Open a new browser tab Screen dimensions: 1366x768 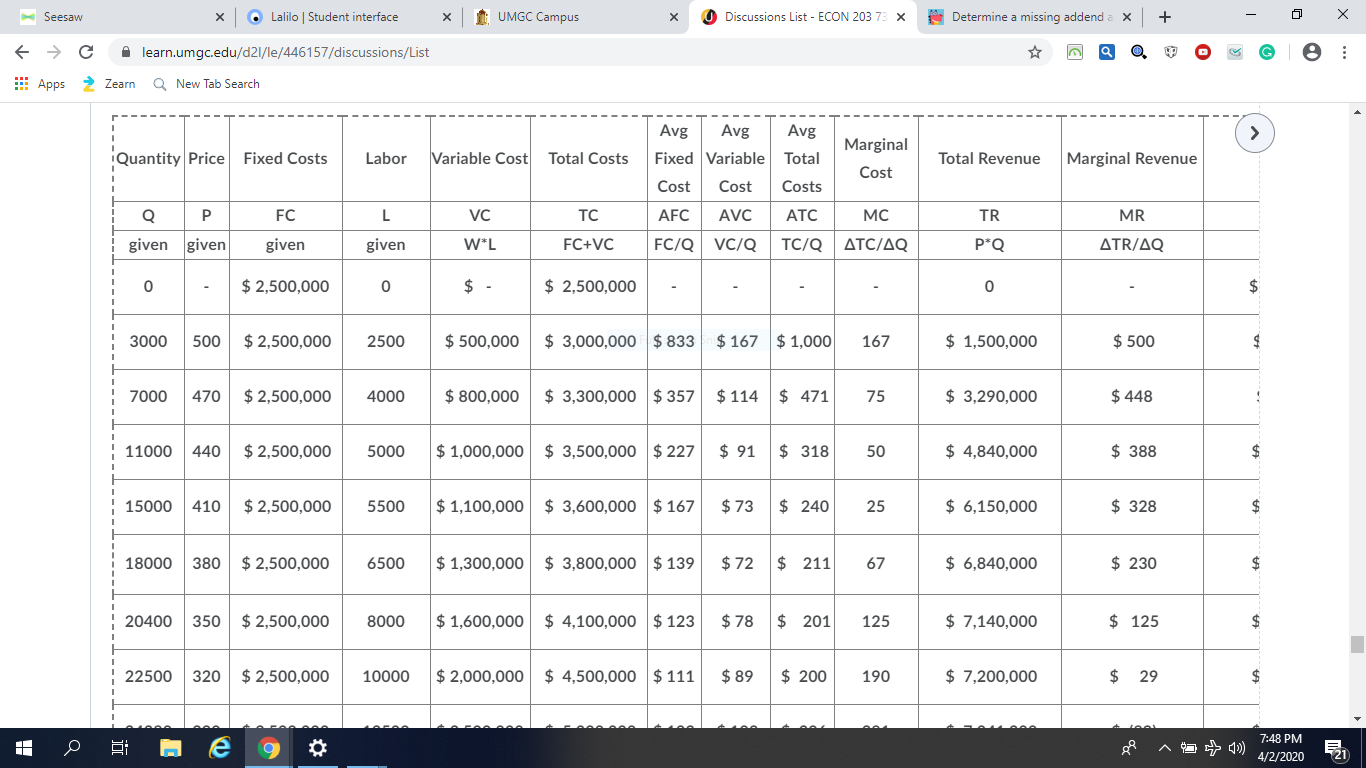[x=1166, y=17]
